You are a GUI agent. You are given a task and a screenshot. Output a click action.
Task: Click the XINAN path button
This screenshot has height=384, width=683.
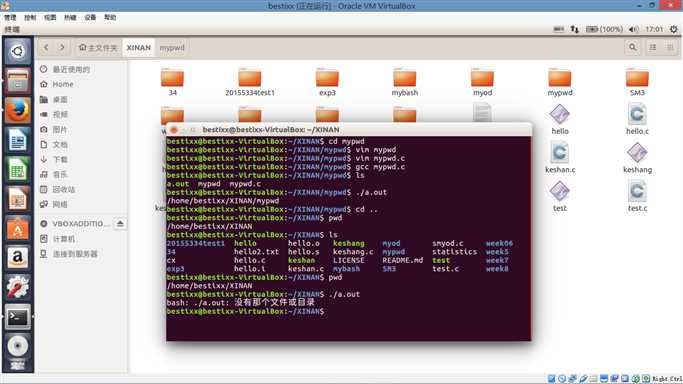(x=139, y=47)
